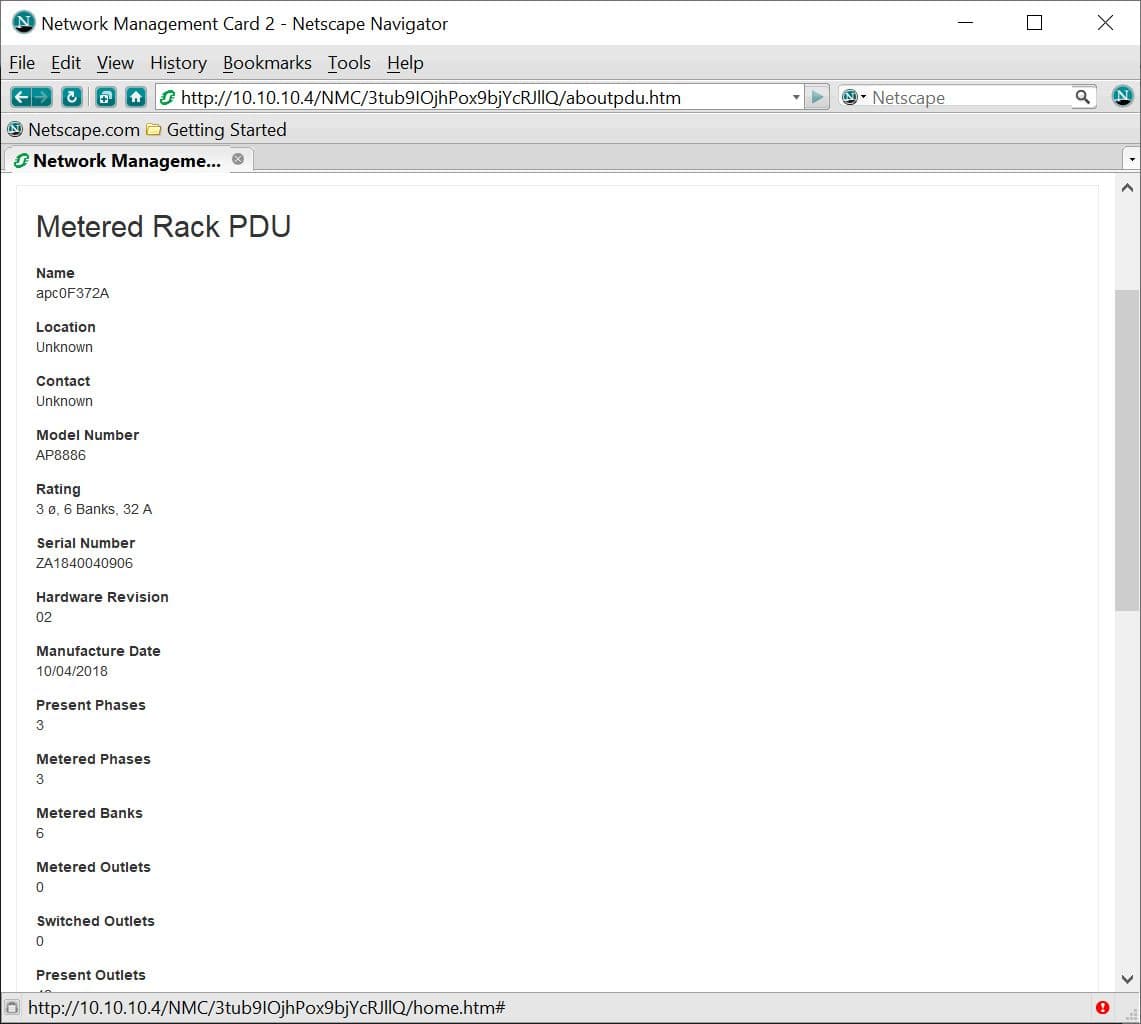The height and width of the screenshot is (1024, 1141).
Task: Click the Go arrow beside the address bar
Action: [x=818, y=97]
